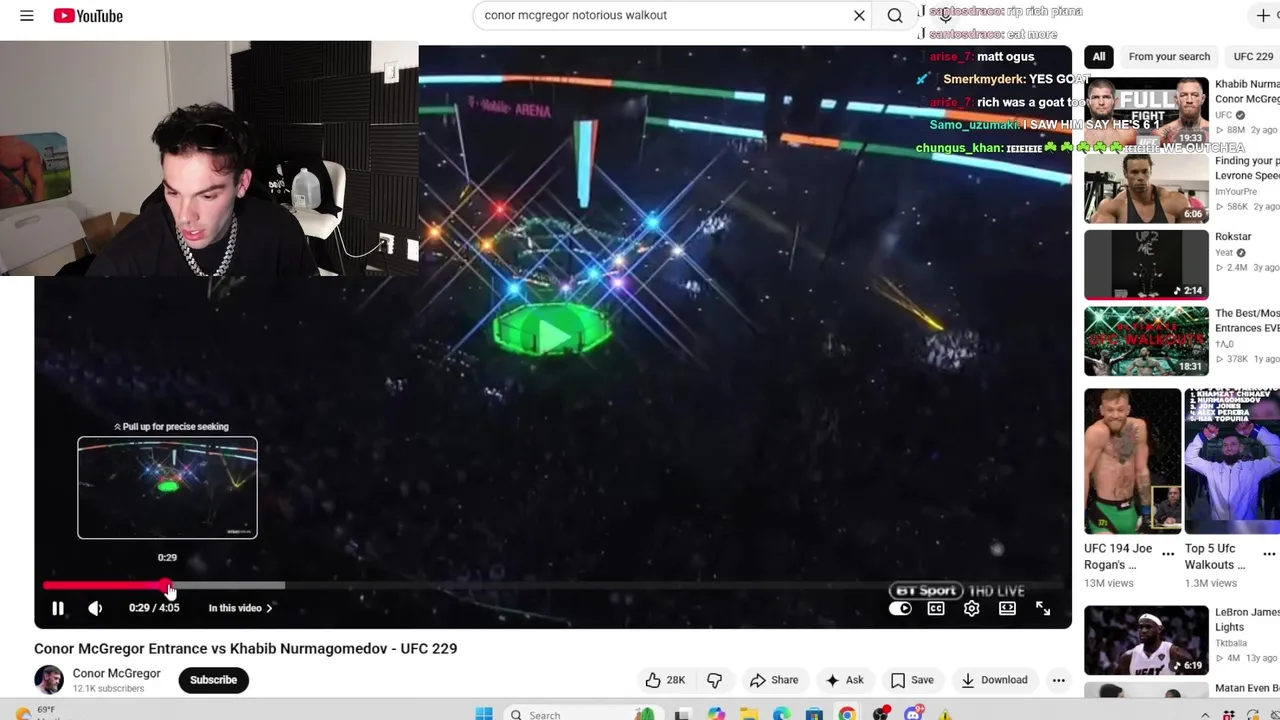The image size is (1280, 720).
Task: Like the video (28K)
Action: (665, 680)
